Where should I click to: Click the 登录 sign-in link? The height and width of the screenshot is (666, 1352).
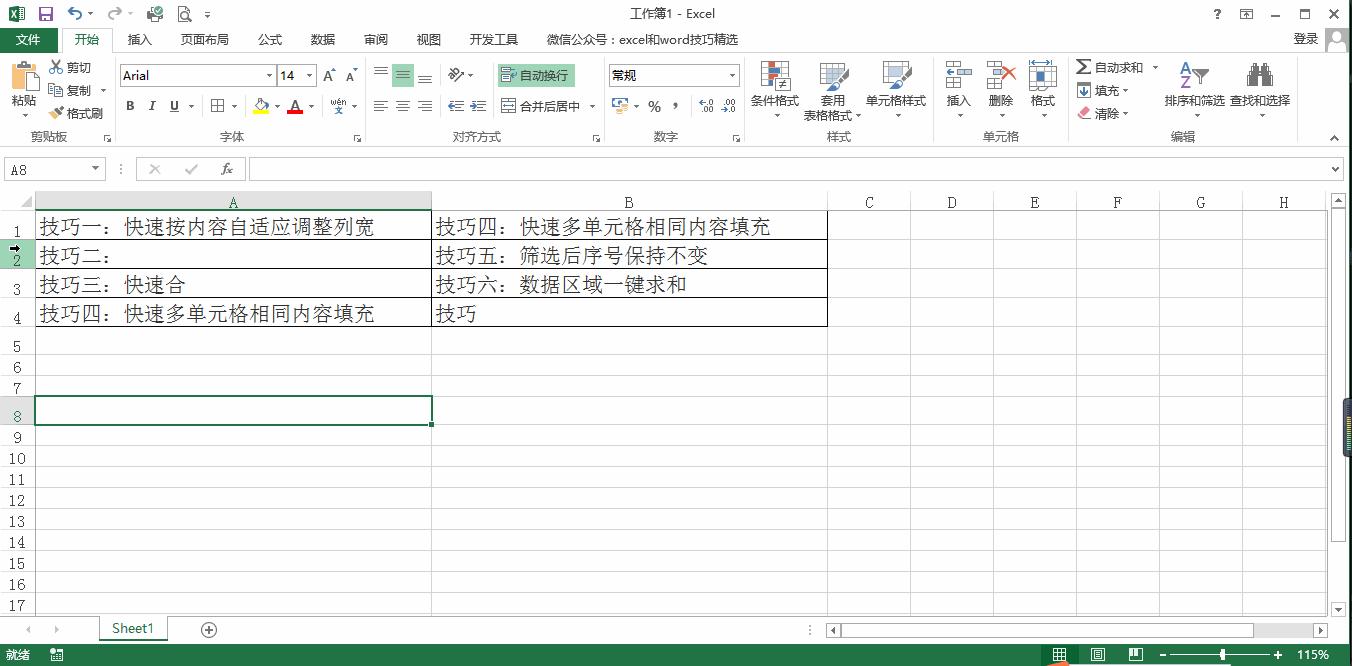pos(1306,39)
